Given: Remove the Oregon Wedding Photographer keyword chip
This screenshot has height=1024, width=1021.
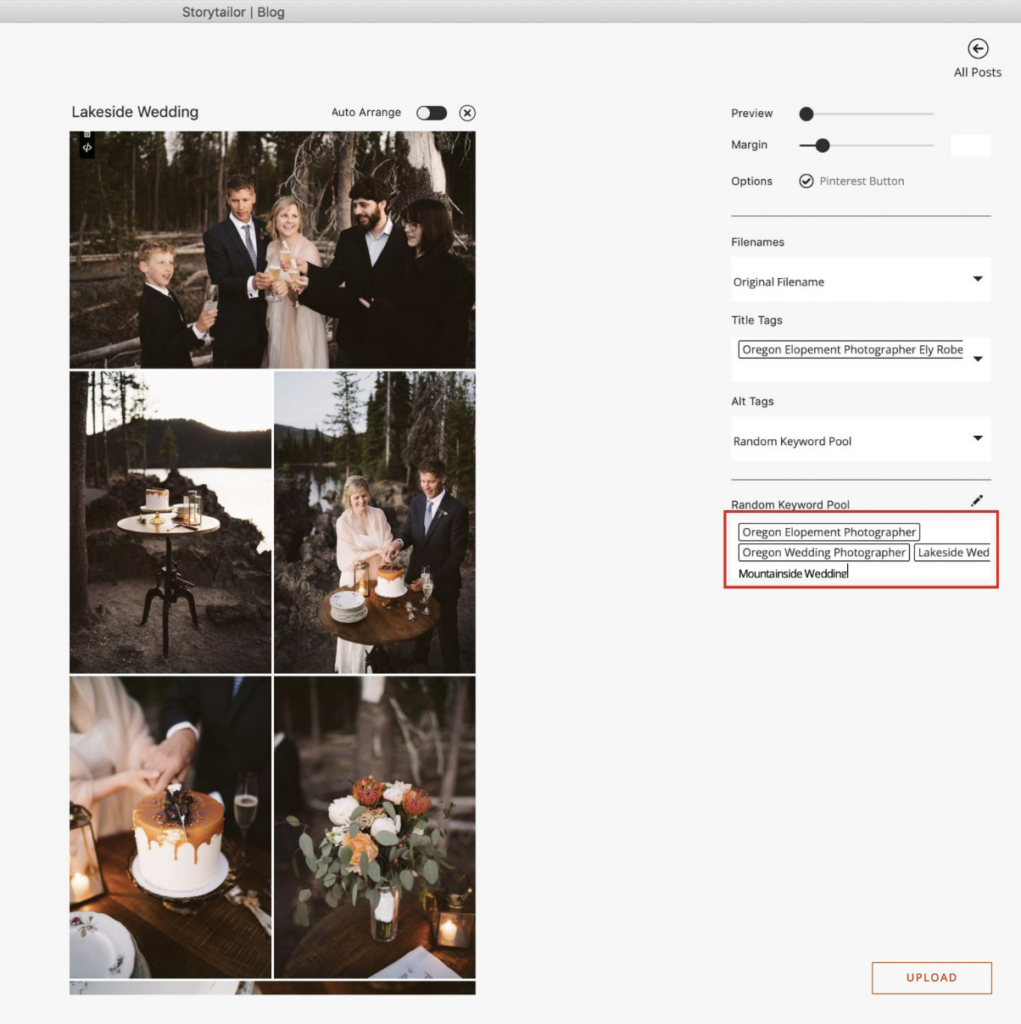Looking at the screenshot, I should [823, 552].
